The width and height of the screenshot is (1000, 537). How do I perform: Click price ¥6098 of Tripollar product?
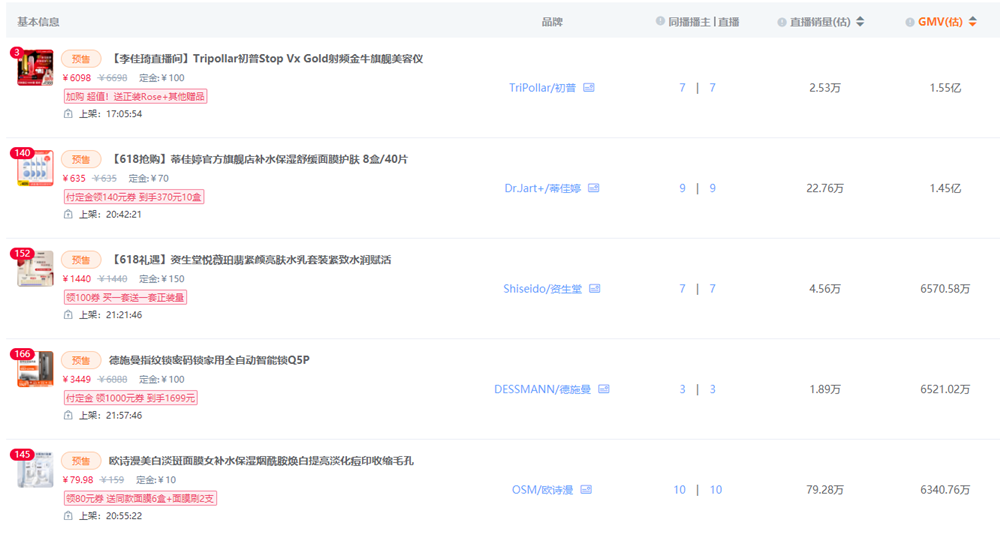click(x=77, y=78)
